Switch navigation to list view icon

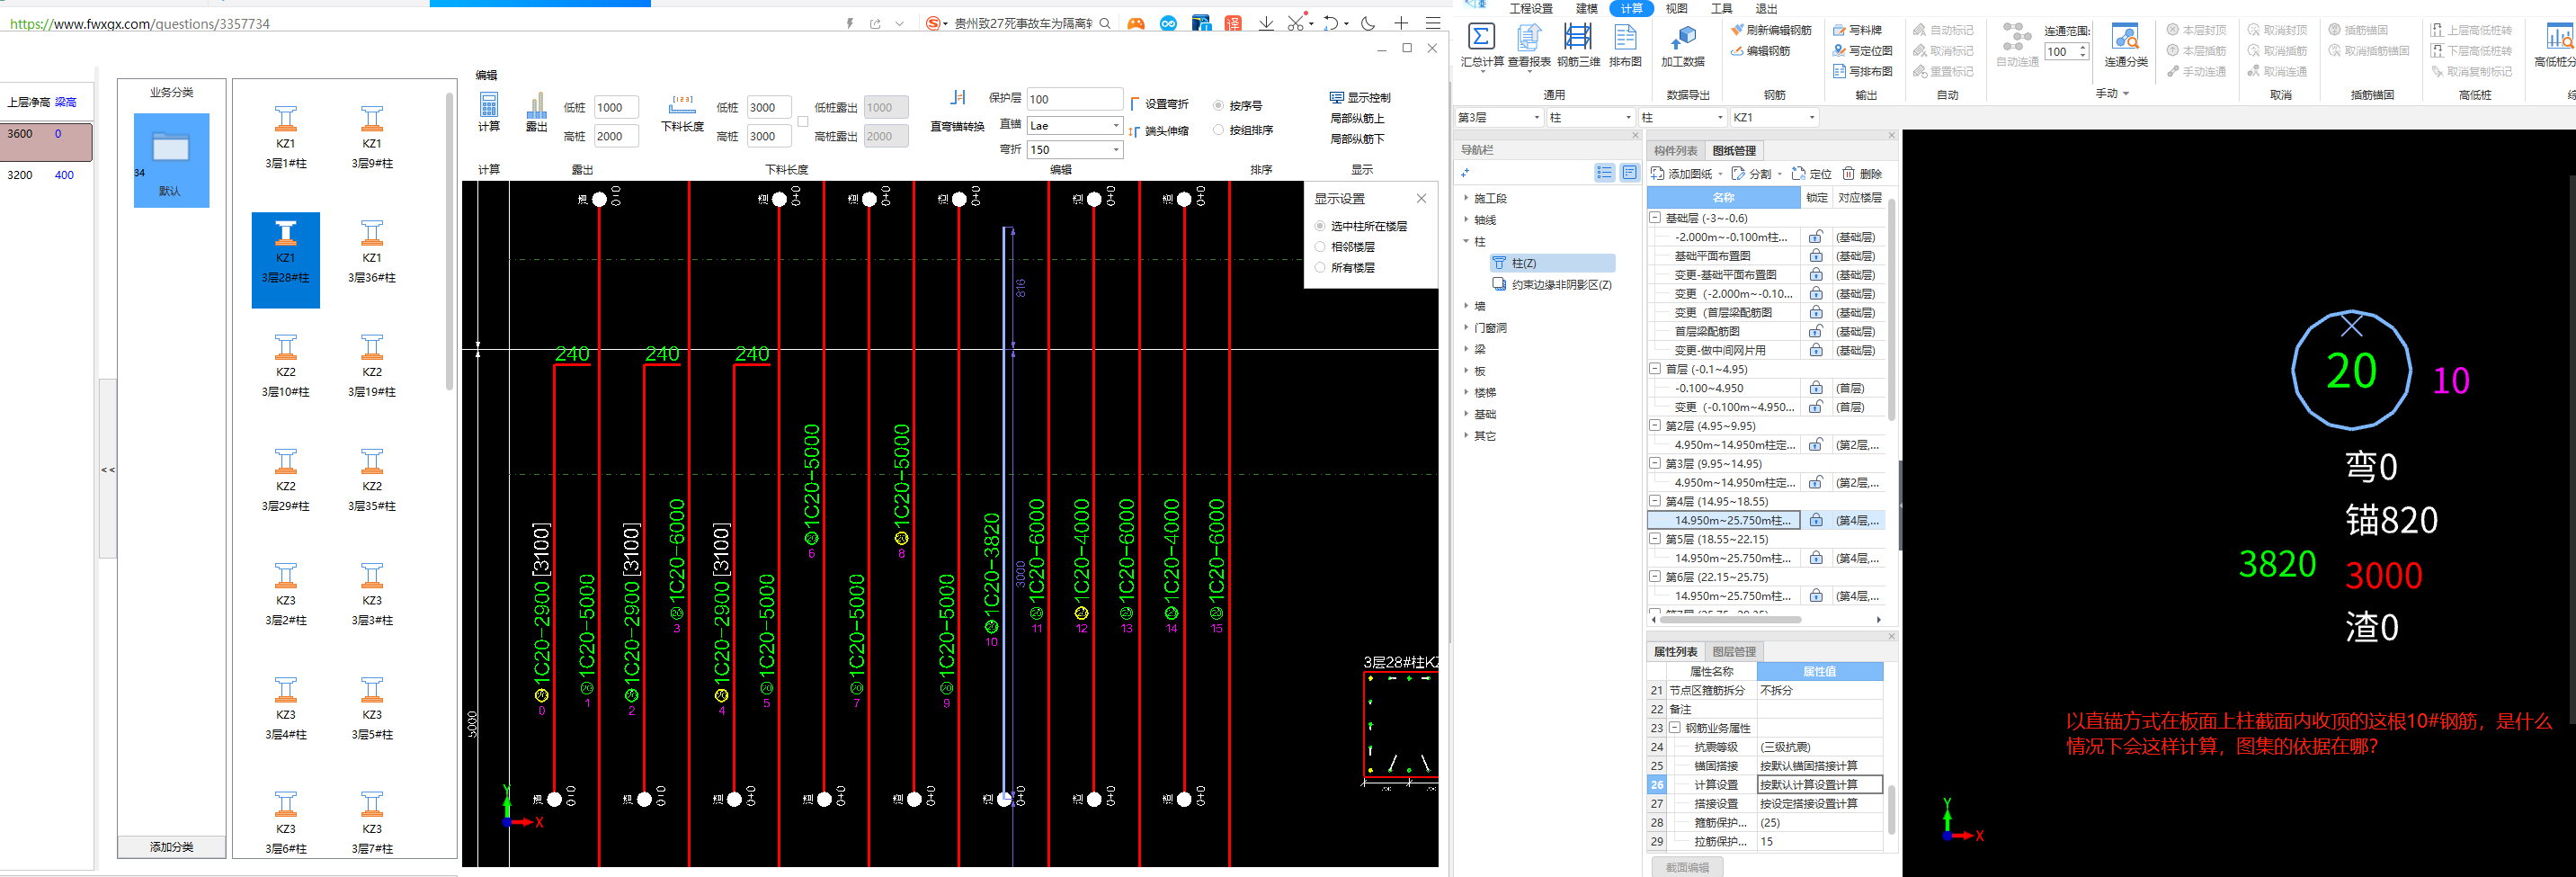(1604, 173)
